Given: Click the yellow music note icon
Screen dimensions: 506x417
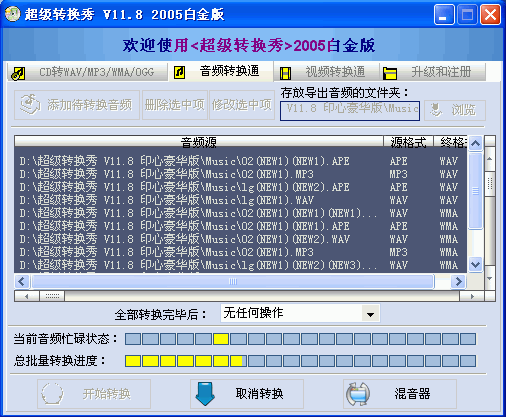Looking at the screenshot, I should pos(179,72).
